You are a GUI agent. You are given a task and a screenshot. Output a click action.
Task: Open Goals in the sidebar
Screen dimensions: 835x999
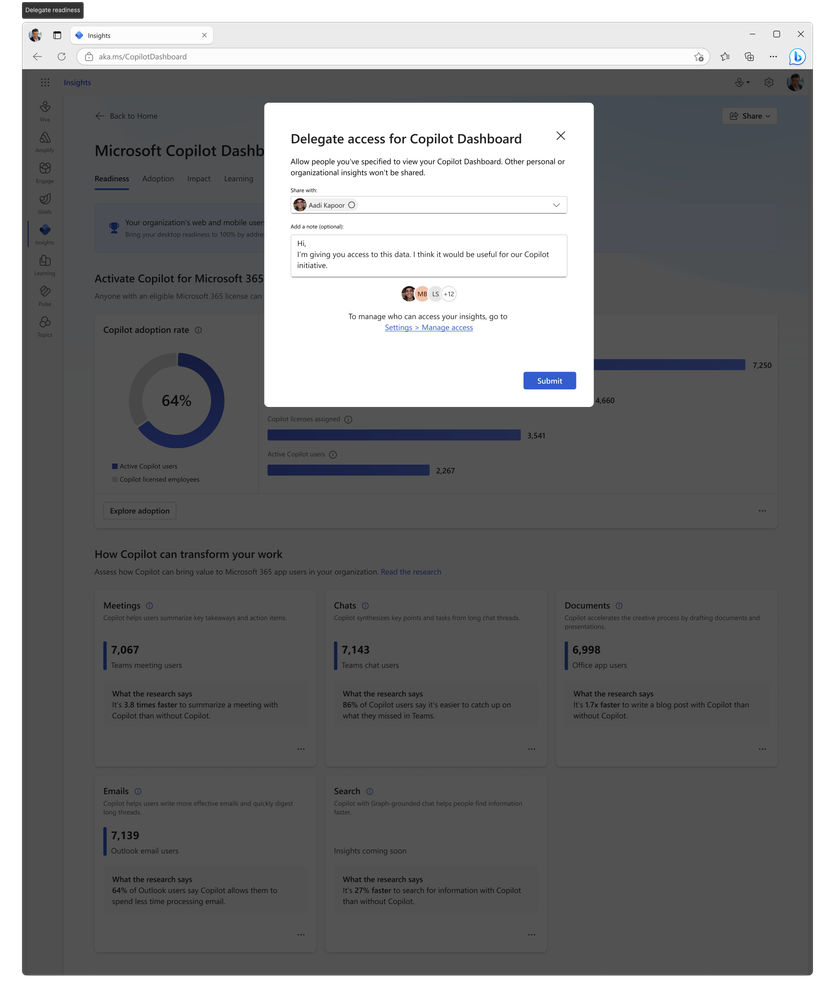(45, 202)
